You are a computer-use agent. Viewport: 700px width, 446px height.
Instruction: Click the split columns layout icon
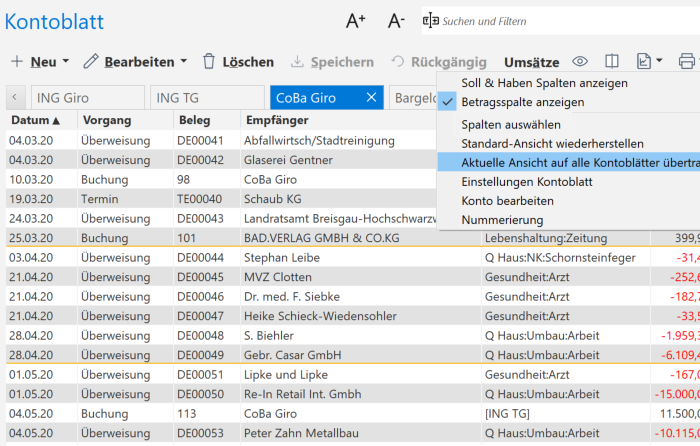click(x=612, y=62)
